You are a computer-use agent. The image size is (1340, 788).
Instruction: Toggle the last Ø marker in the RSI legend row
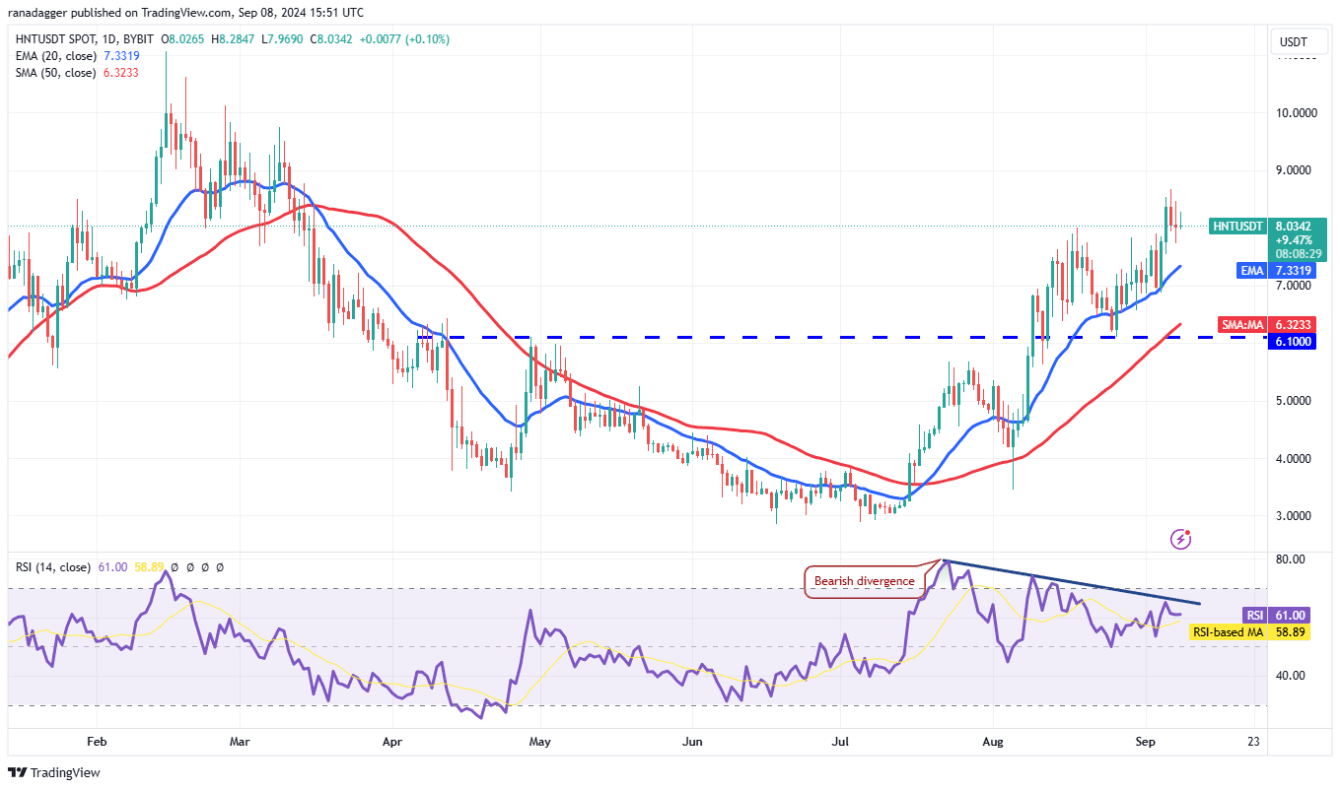click(x=219, y=567)
